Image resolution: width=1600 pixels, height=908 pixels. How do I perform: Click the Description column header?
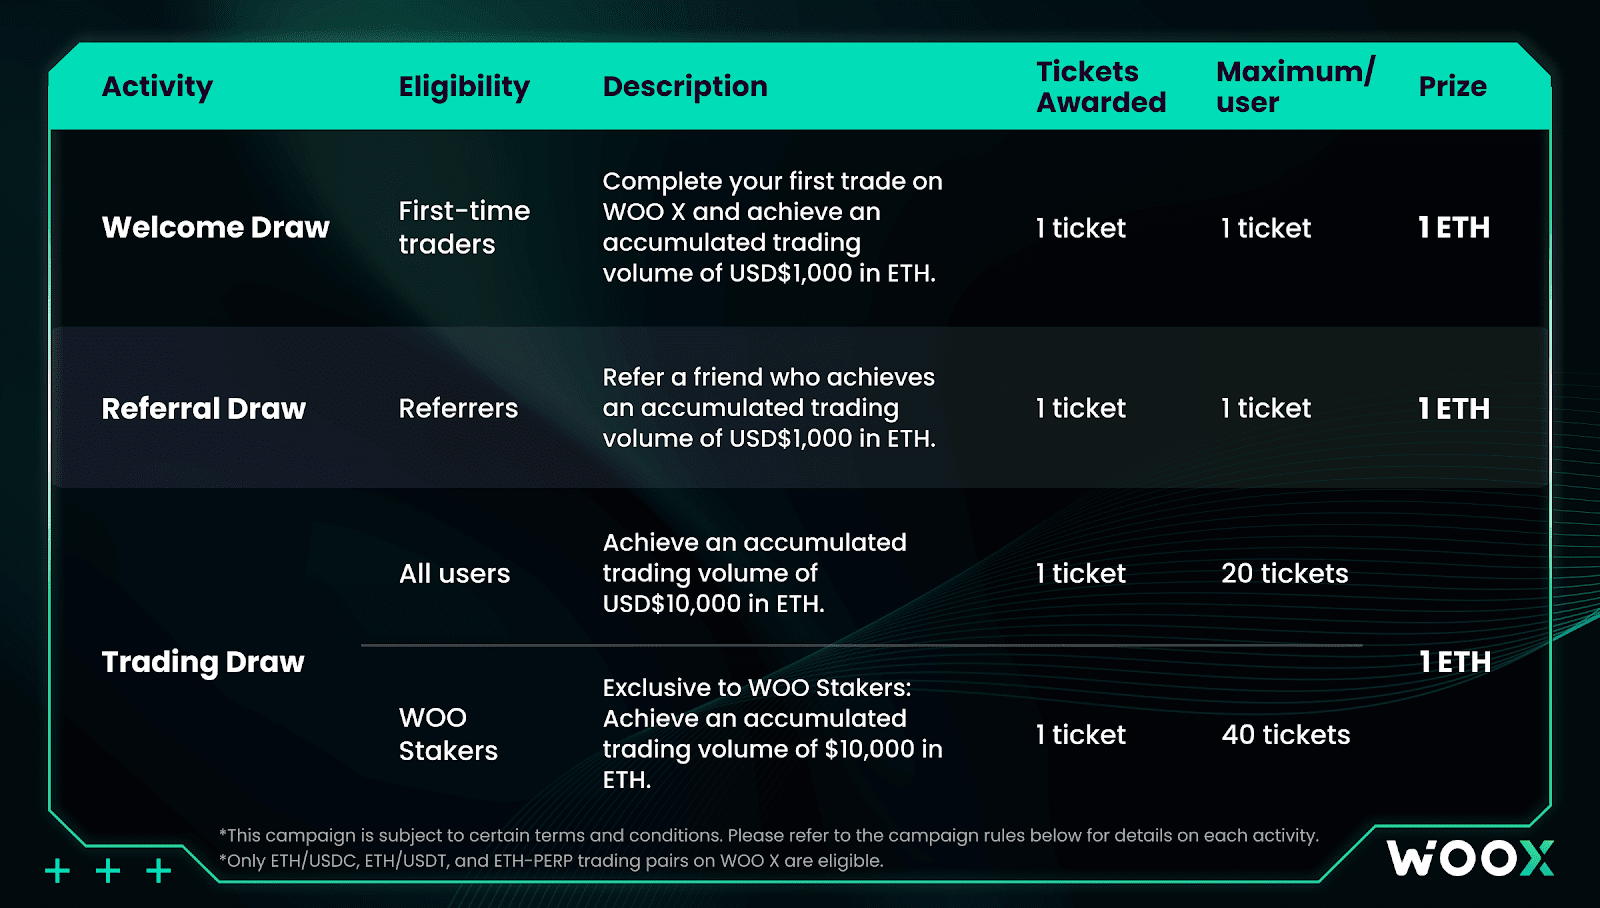point(685,87)
